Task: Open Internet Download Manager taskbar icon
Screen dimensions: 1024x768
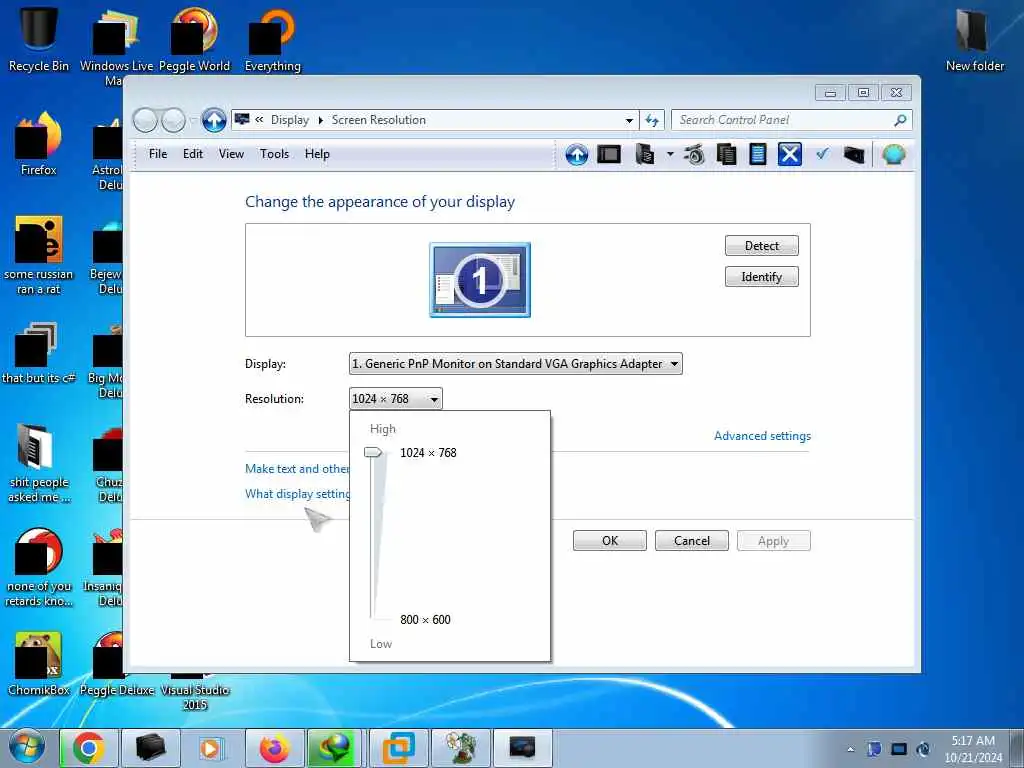Action: tap(336, 748)
